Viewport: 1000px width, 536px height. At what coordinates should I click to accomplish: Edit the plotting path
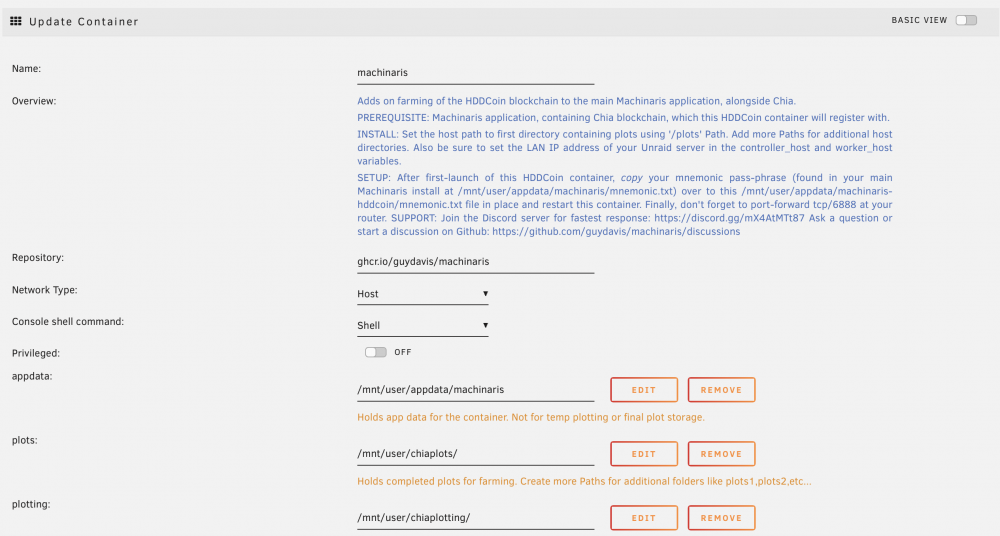tap(643, 517)
